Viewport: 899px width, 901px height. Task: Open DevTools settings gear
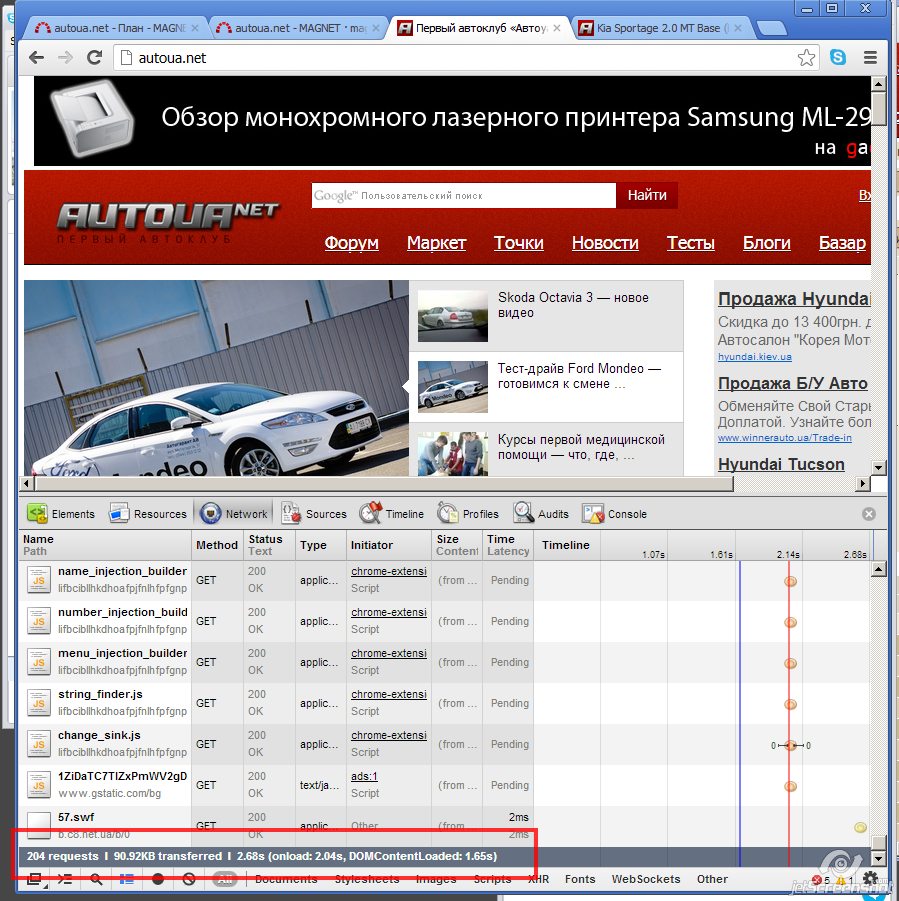pos(870,879)
